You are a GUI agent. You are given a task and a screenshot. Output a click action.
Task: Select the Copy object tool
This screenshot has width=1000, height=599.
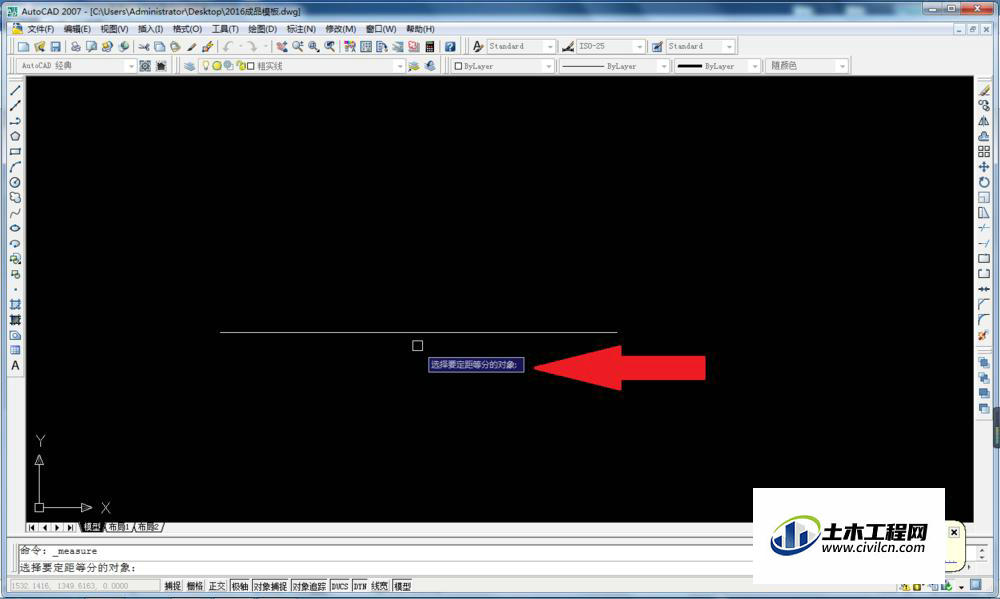[984, 105]
